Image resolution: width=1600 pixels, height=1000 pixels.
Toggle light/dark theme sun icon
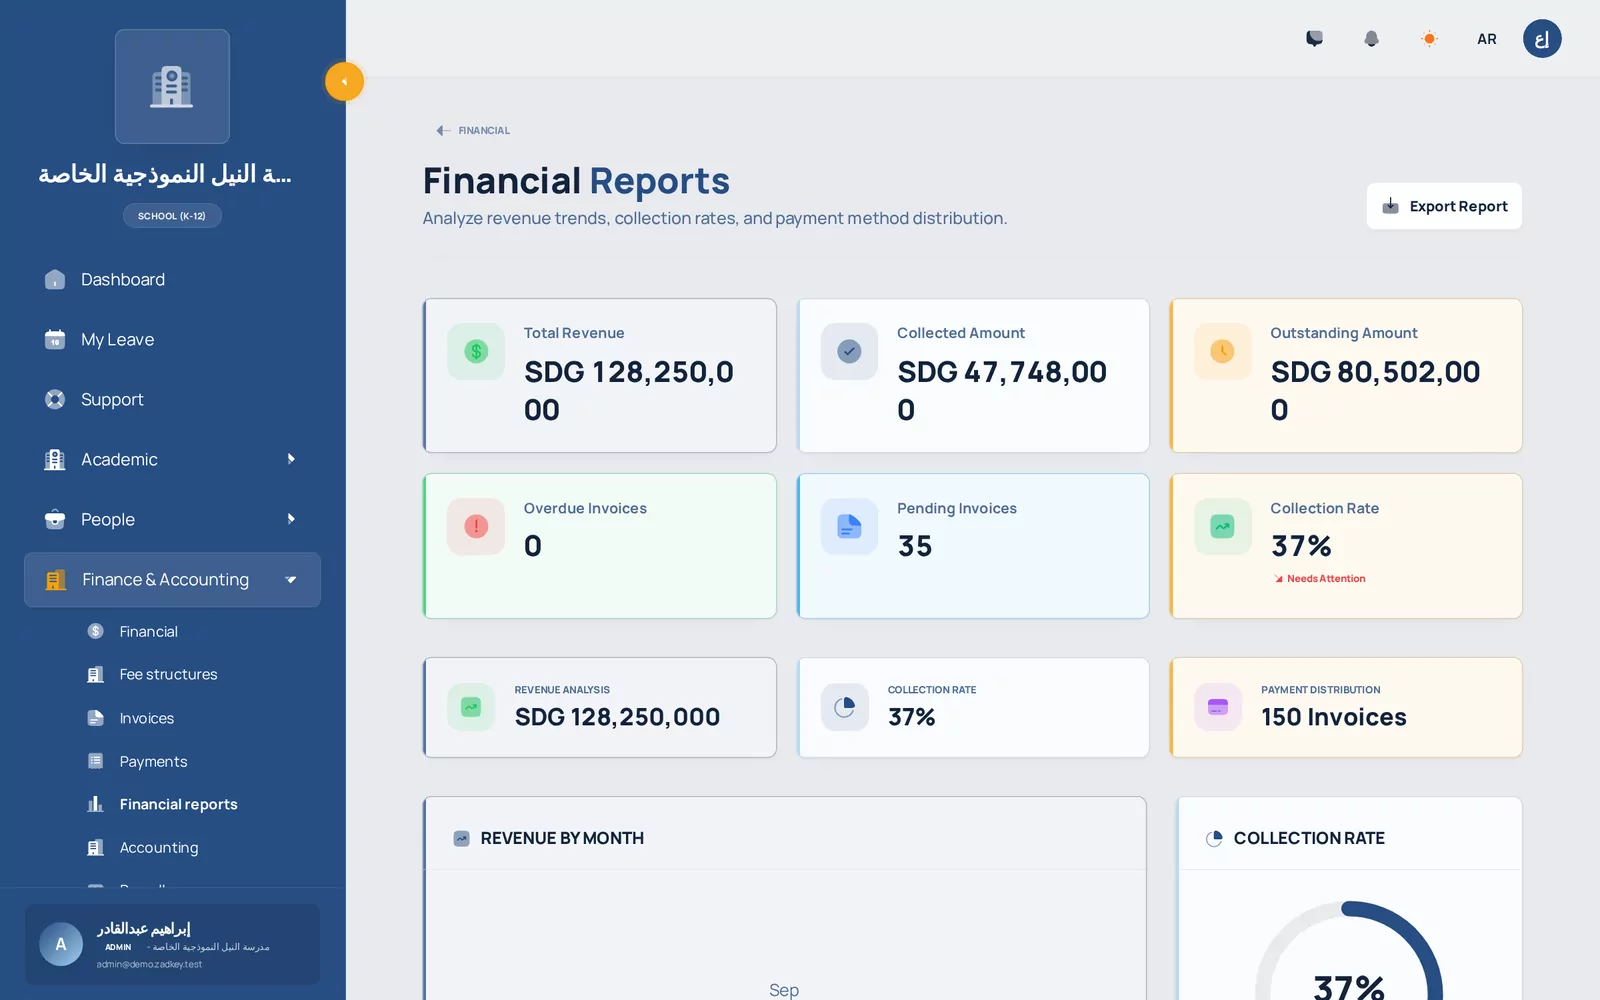[x=1429, y=39]
